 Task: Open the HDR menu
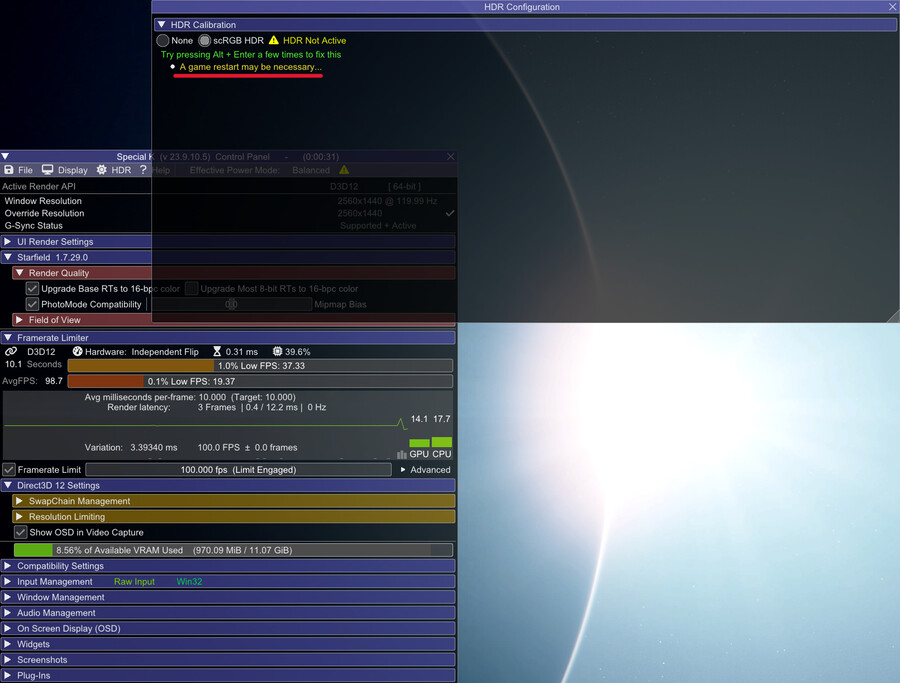point(121,170)
